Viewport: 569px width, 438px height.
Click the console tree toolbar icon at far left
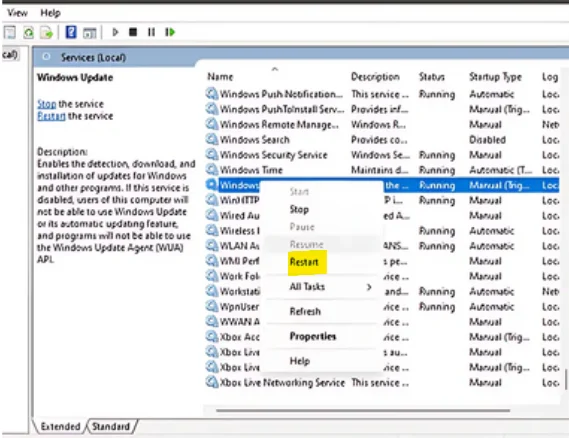click(10, 33)
